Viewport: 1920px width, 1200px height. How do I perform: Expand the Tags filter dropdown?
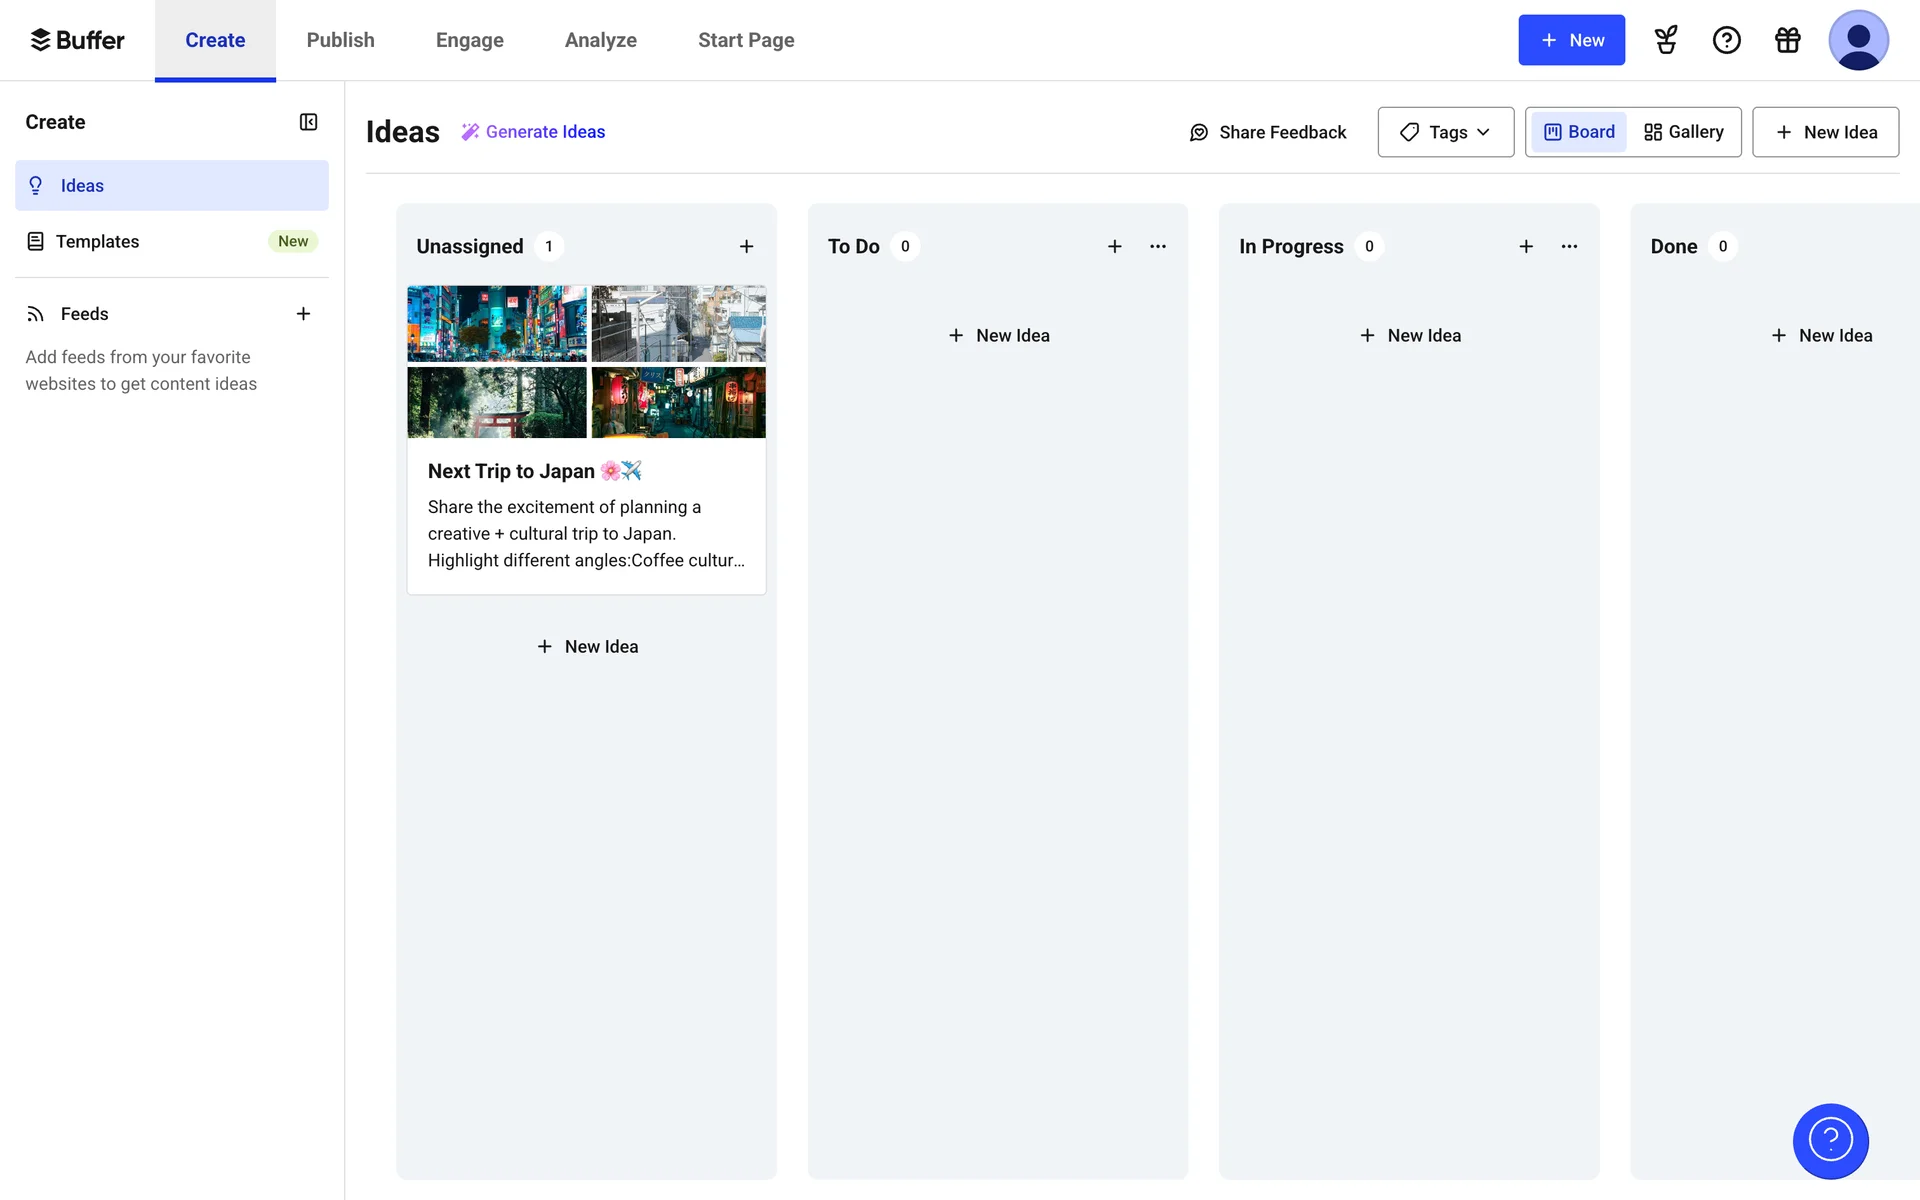[1445, 132]
